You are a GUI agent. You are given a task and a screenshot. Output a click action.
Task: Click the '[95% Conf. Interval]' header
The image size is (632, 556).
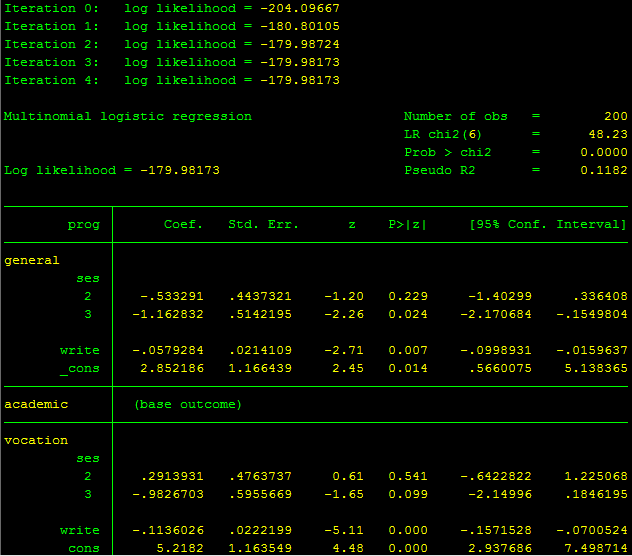[548, 224]
